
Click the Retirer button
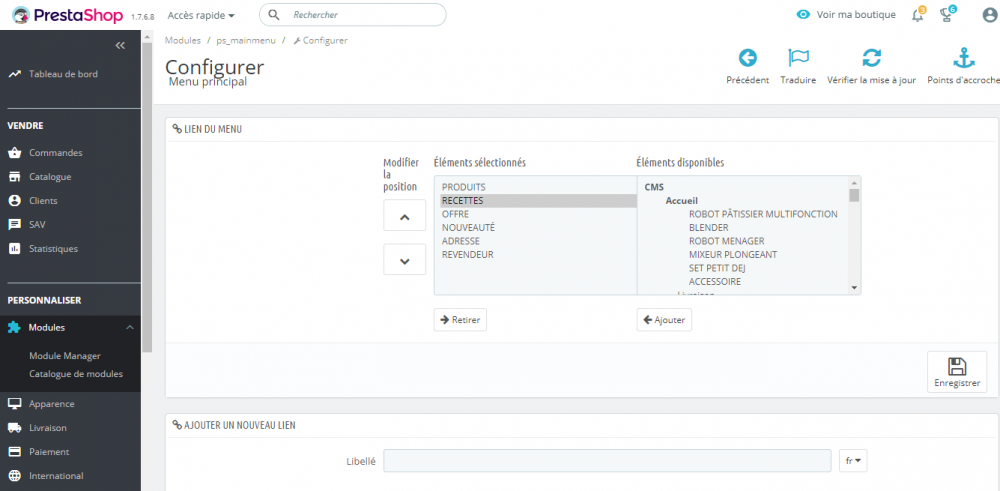tap(460, 320)
